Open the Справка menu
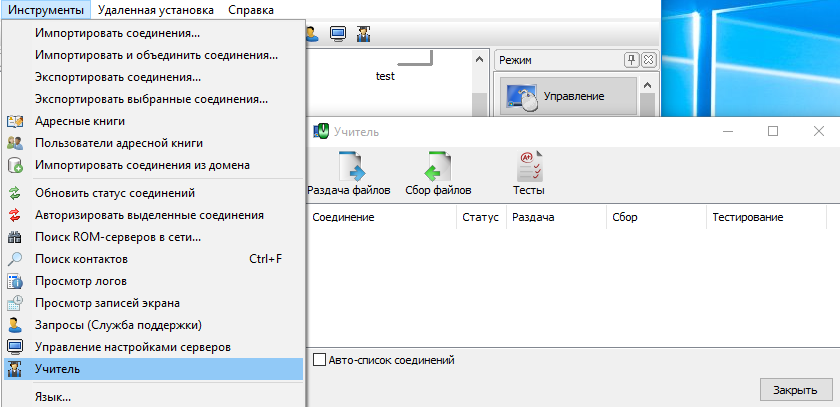The image size is (840, 407). 251,10
